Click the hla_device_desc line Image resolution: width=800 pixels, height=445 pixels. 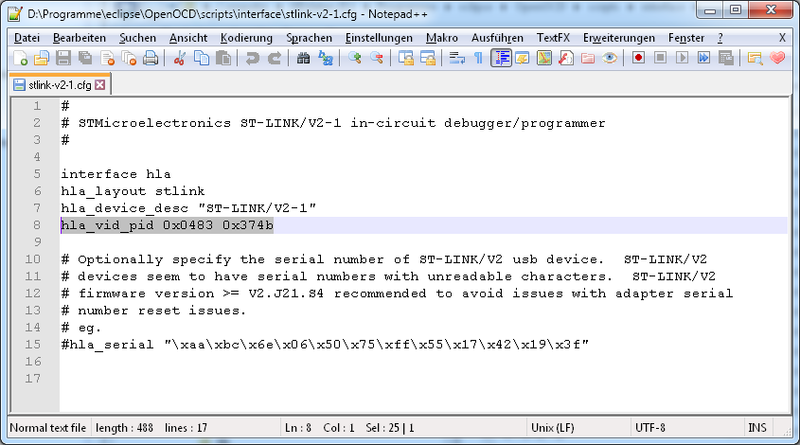tap(189, 208)
